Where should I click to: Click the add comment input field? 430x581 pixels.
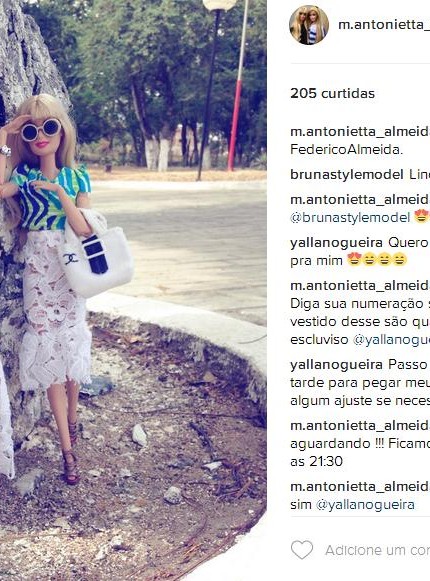[377, 550]
